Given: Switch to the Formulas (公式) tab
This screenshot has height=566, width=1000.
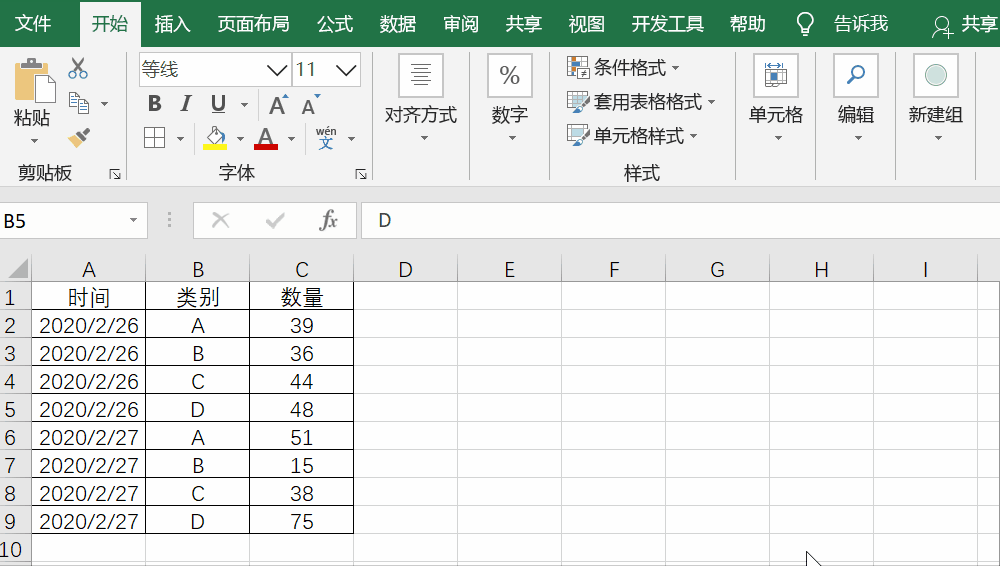Looking at the screenshot, I should point(335,24).
